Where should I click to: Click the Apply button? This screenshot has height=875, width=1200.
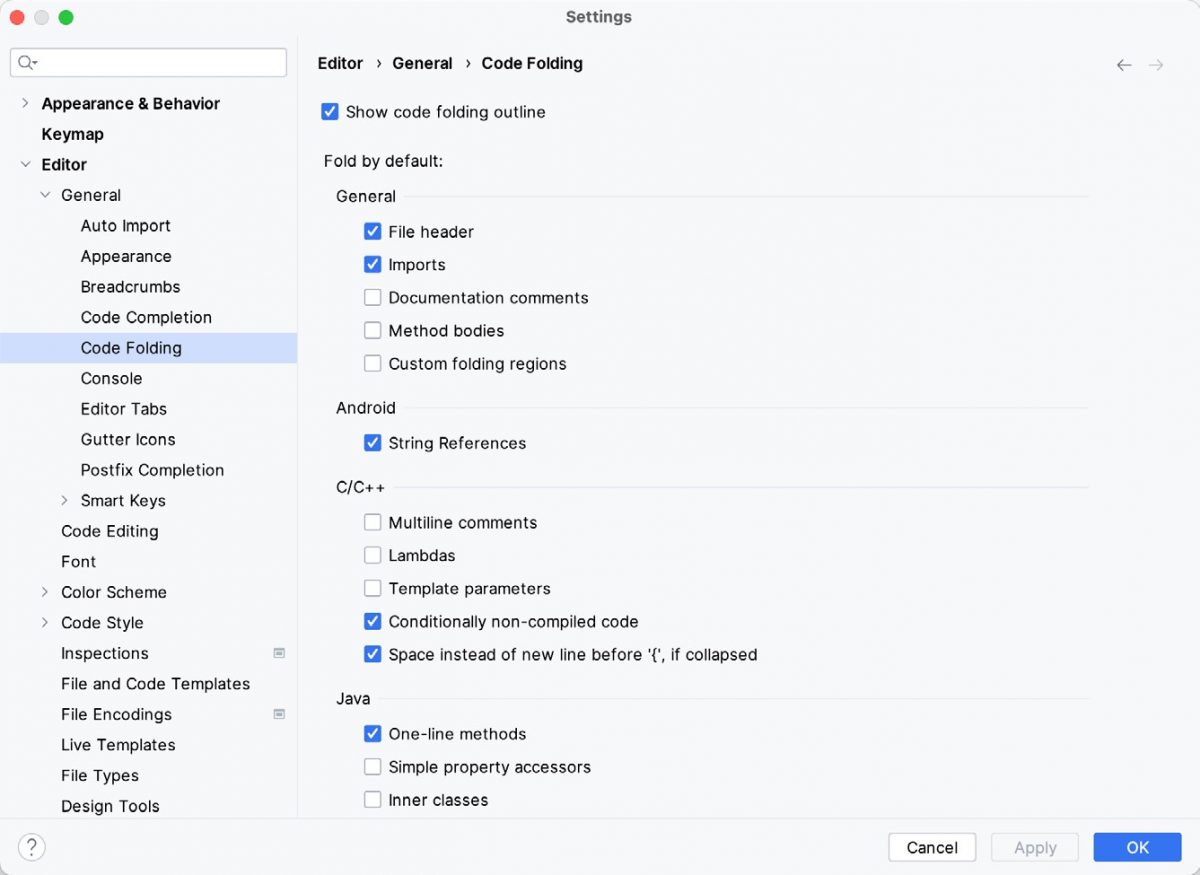(x=1035, y=847)
